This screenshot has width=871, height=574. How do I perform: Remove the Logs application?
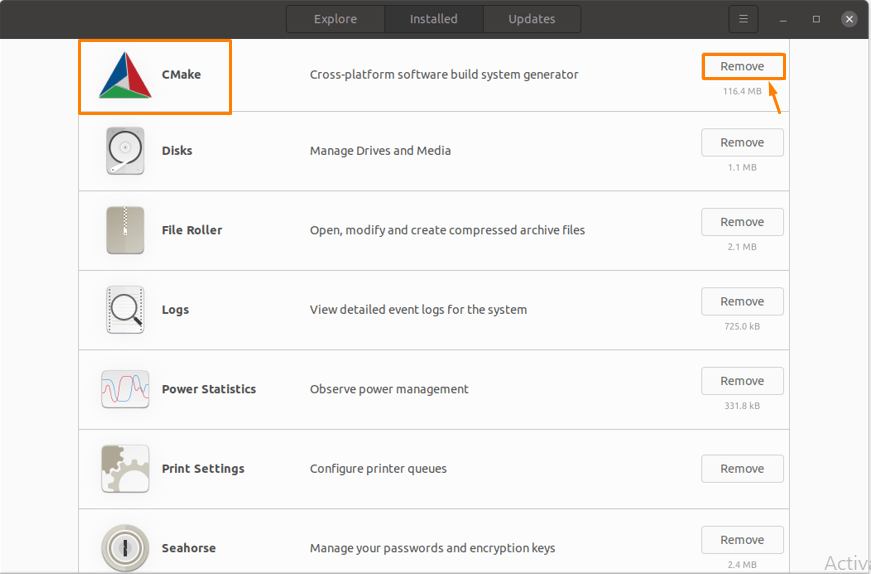743,301
